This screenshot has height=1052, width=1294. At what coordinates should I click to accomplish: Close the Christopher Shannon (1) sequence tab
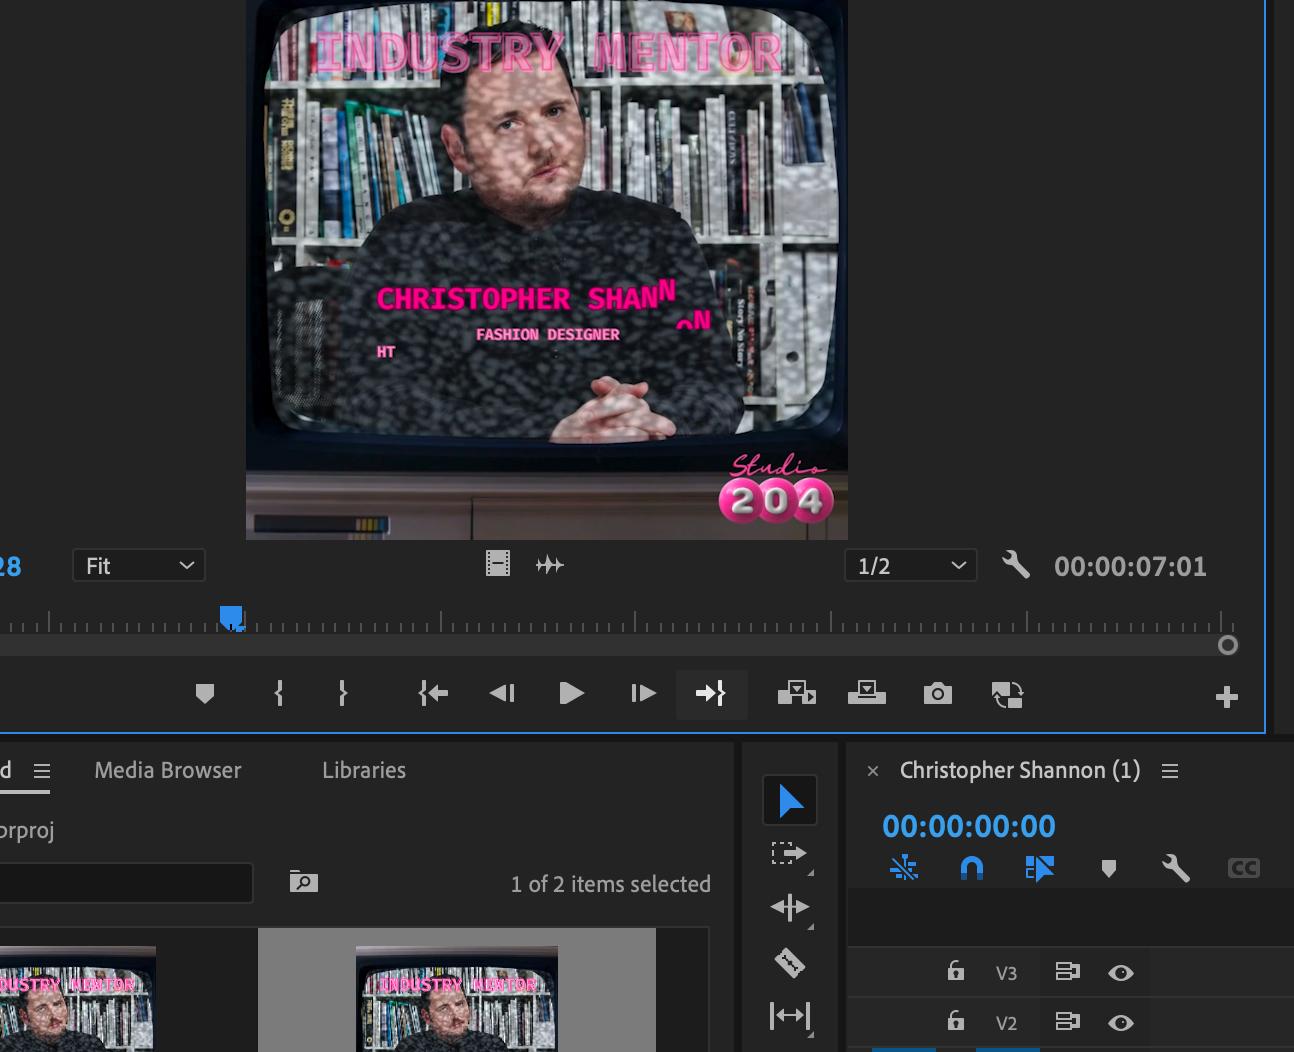[873, 771]
